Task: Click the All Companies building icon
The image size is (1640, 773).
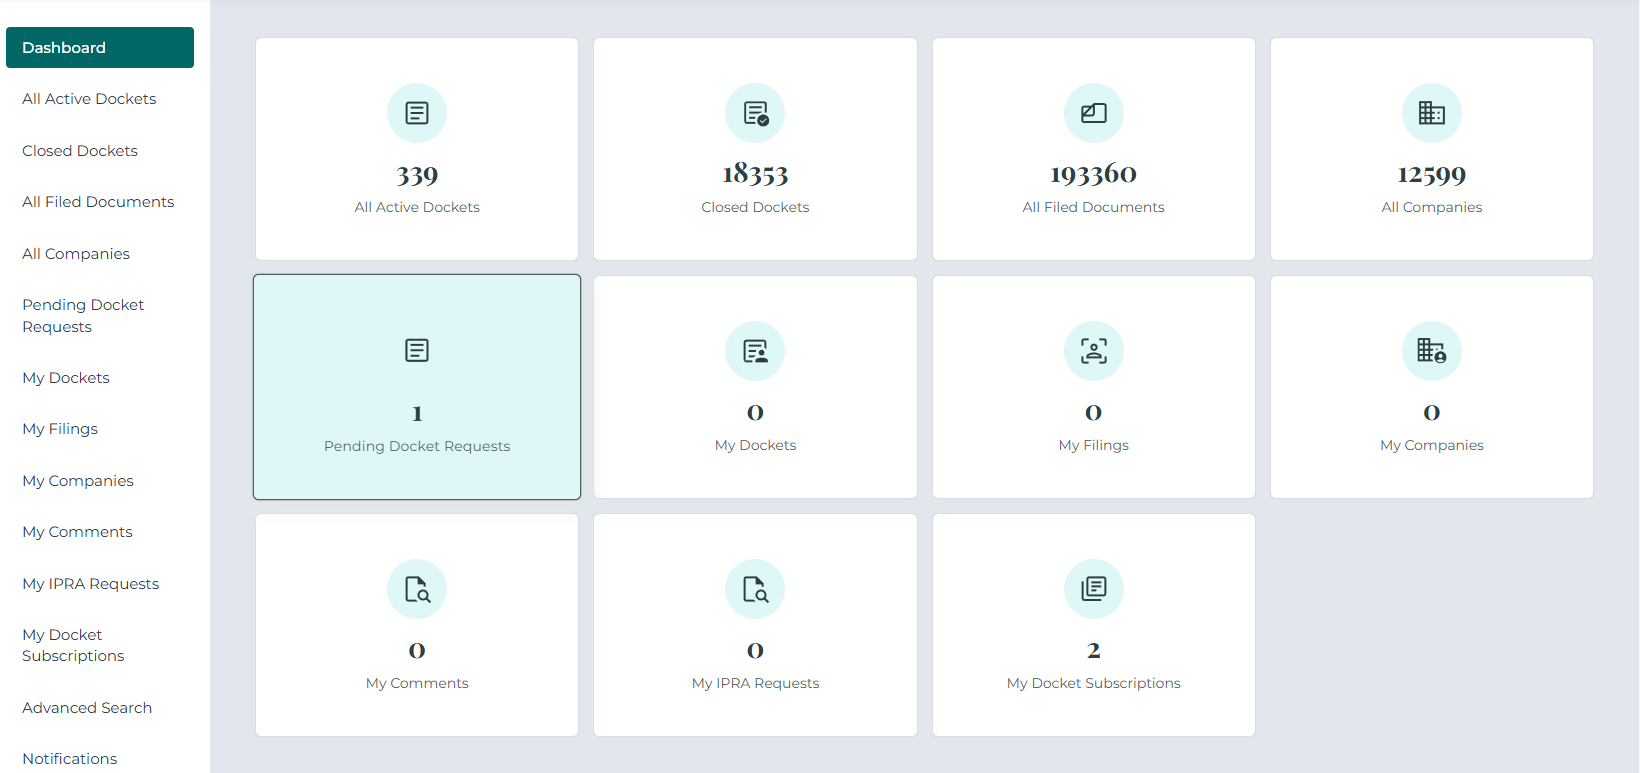Action: pos(1431,113)
